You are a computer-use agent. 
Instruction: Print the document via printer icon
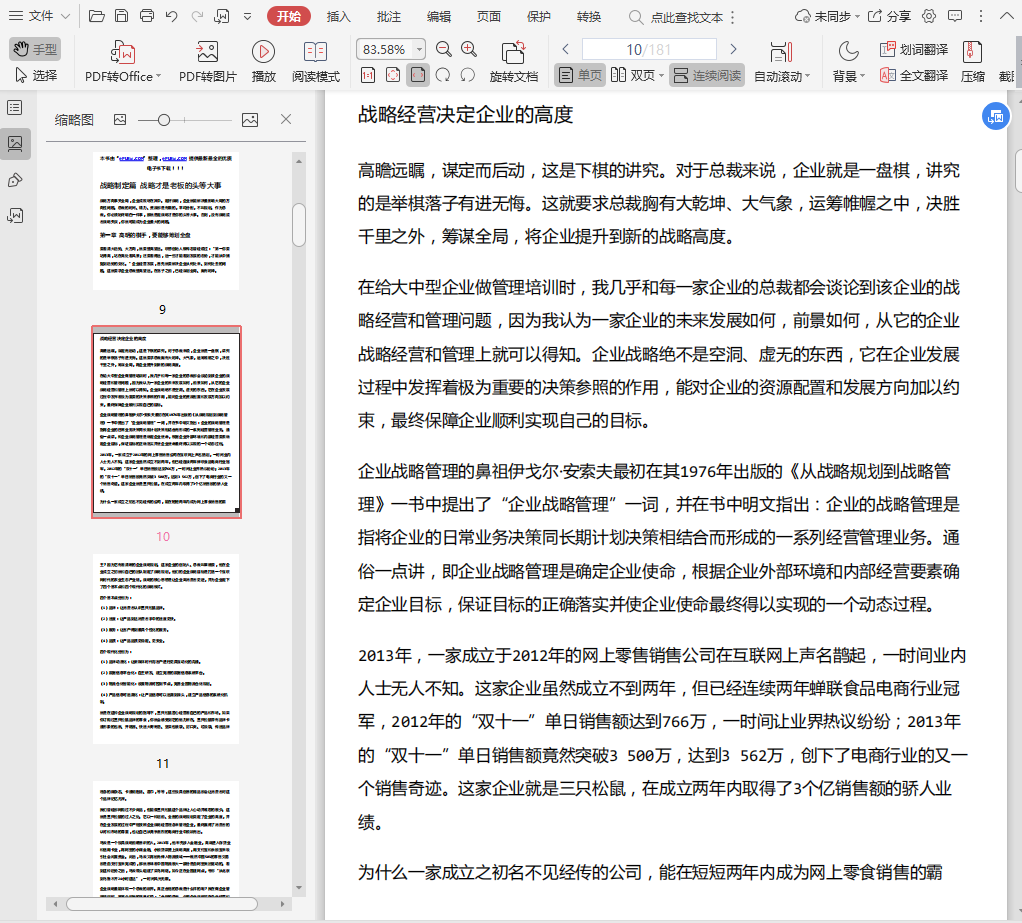click(x=147, y=16)
